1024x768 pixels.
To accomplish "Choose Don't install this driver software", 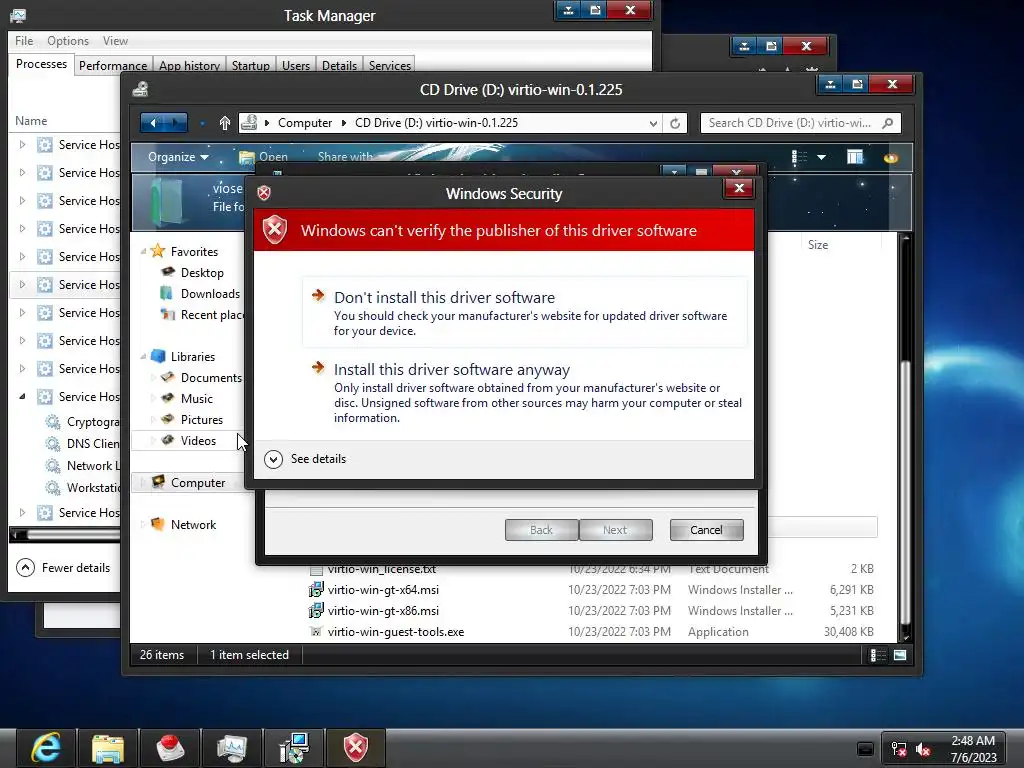I will coord(524,312).
